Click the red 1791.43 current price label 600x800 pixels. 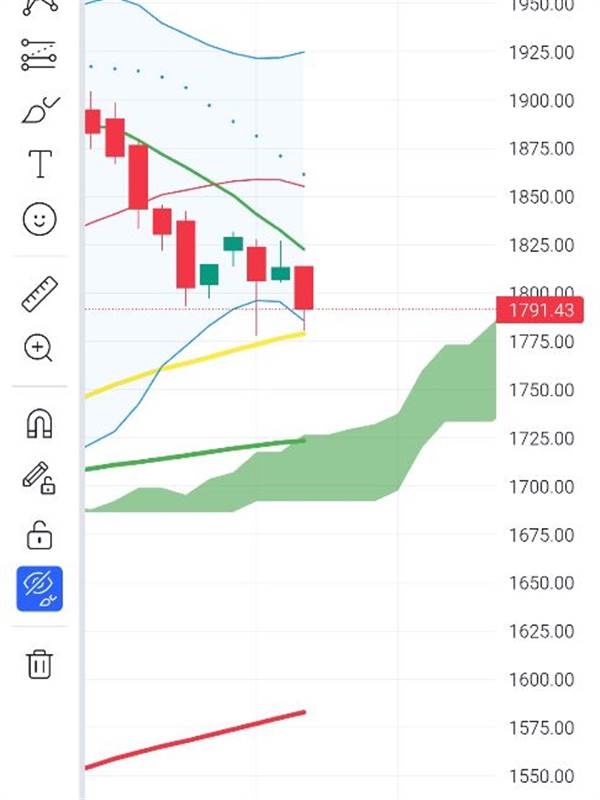pyautogui.click(x=539, y=310)
